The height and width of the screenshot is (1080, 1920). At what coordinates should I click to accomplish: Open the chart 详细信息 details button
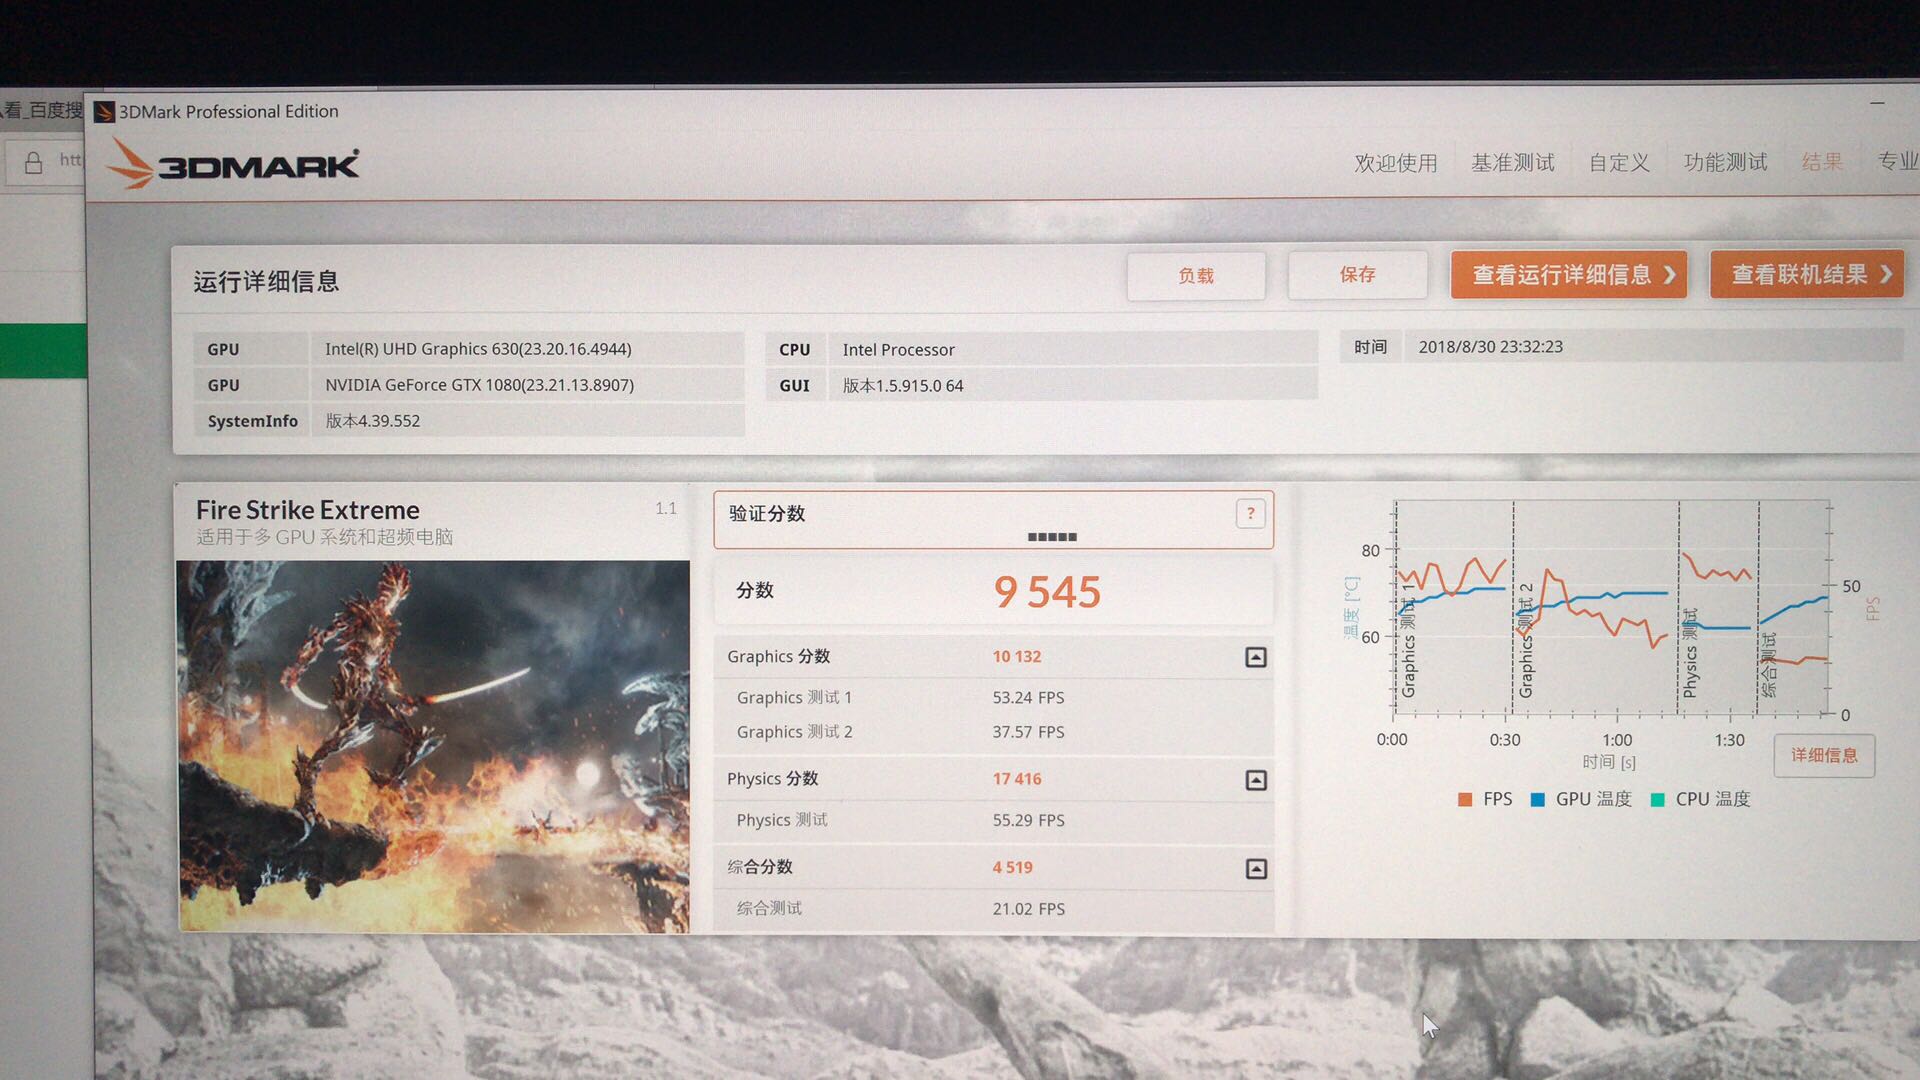pyautogui.click(x=1824, y=755)
